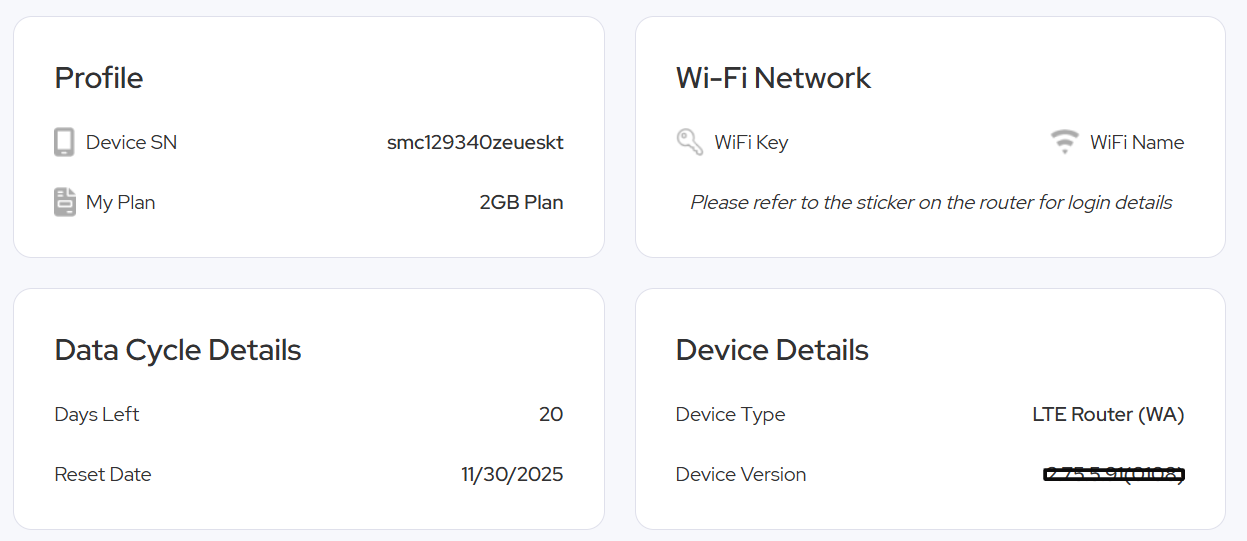Click the key icon next to WiFi Key
The height and width of the screenshot is (541, 1247).
(x=690, y=142)
